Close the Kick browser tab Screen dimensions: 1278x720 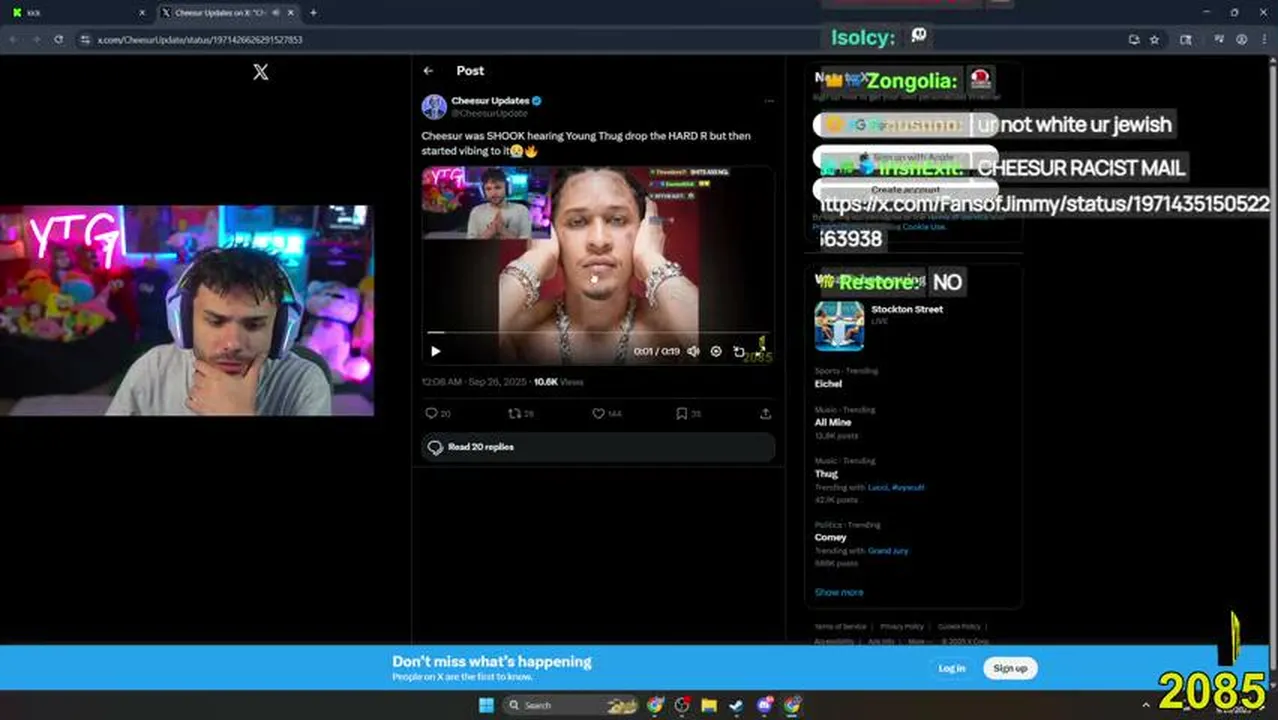tap(141, 13)
